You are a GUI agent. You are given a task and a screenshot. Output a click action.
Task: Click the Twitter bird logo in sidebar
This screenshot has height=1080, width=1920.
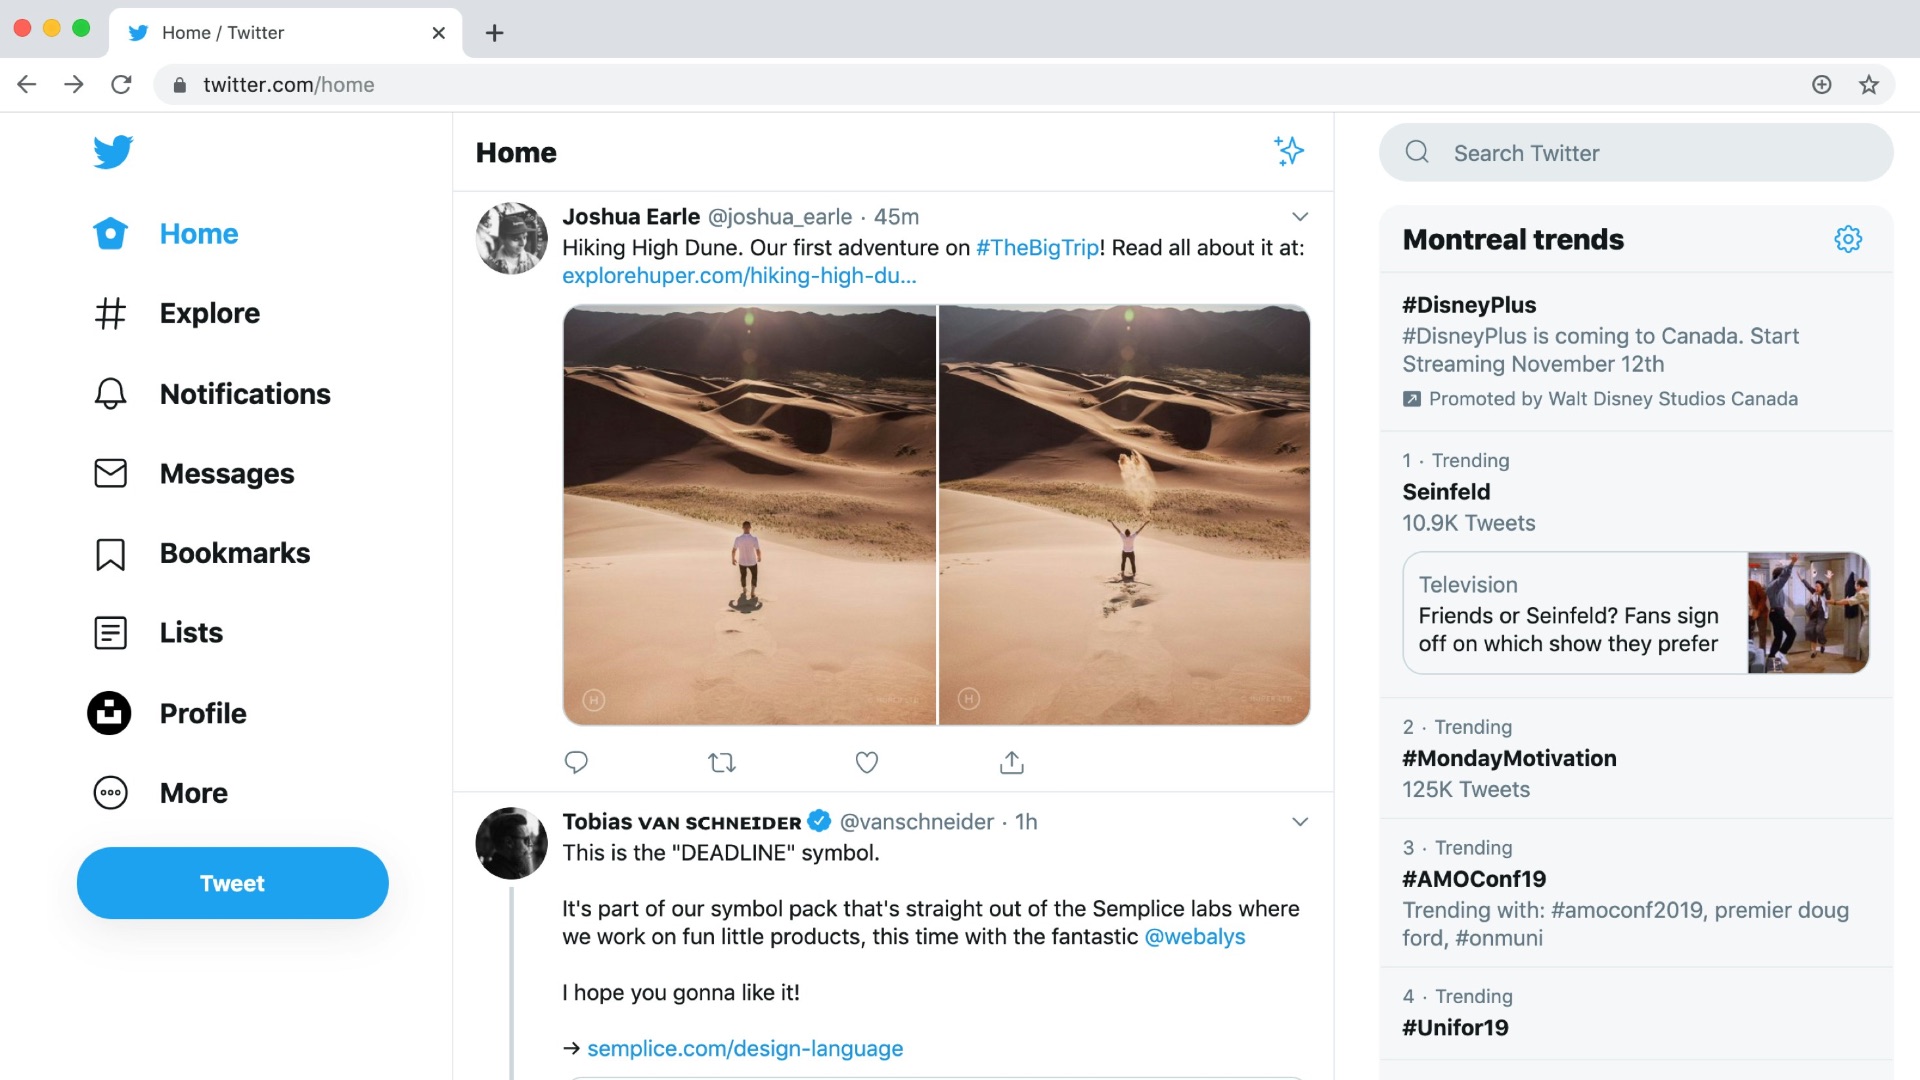click(x=112, y=152)
